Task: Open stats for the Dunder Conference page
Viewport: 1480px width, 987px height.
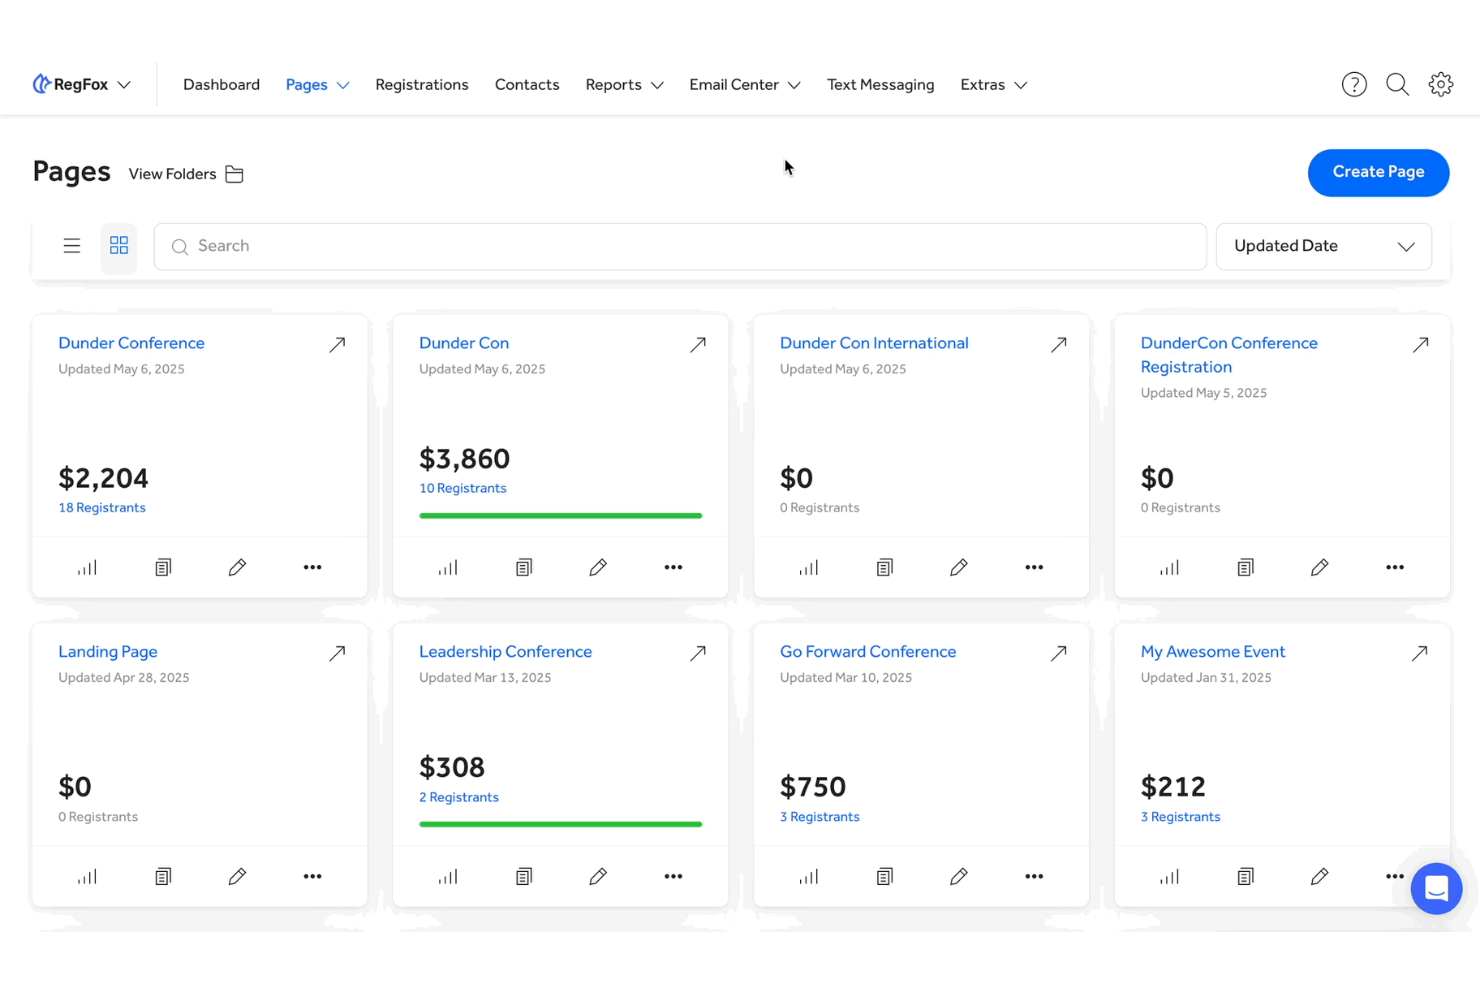Action: point(87,567)
